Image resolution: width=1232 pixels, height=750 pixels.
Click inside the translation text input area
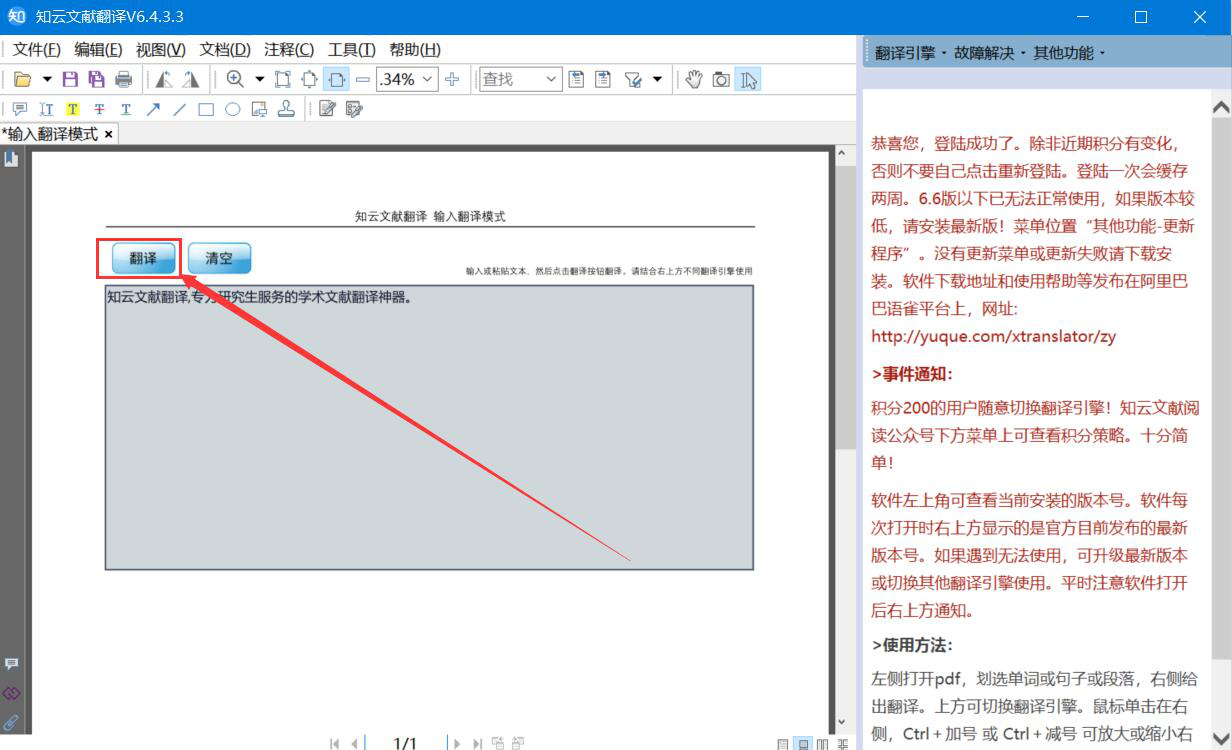(429, 427)
